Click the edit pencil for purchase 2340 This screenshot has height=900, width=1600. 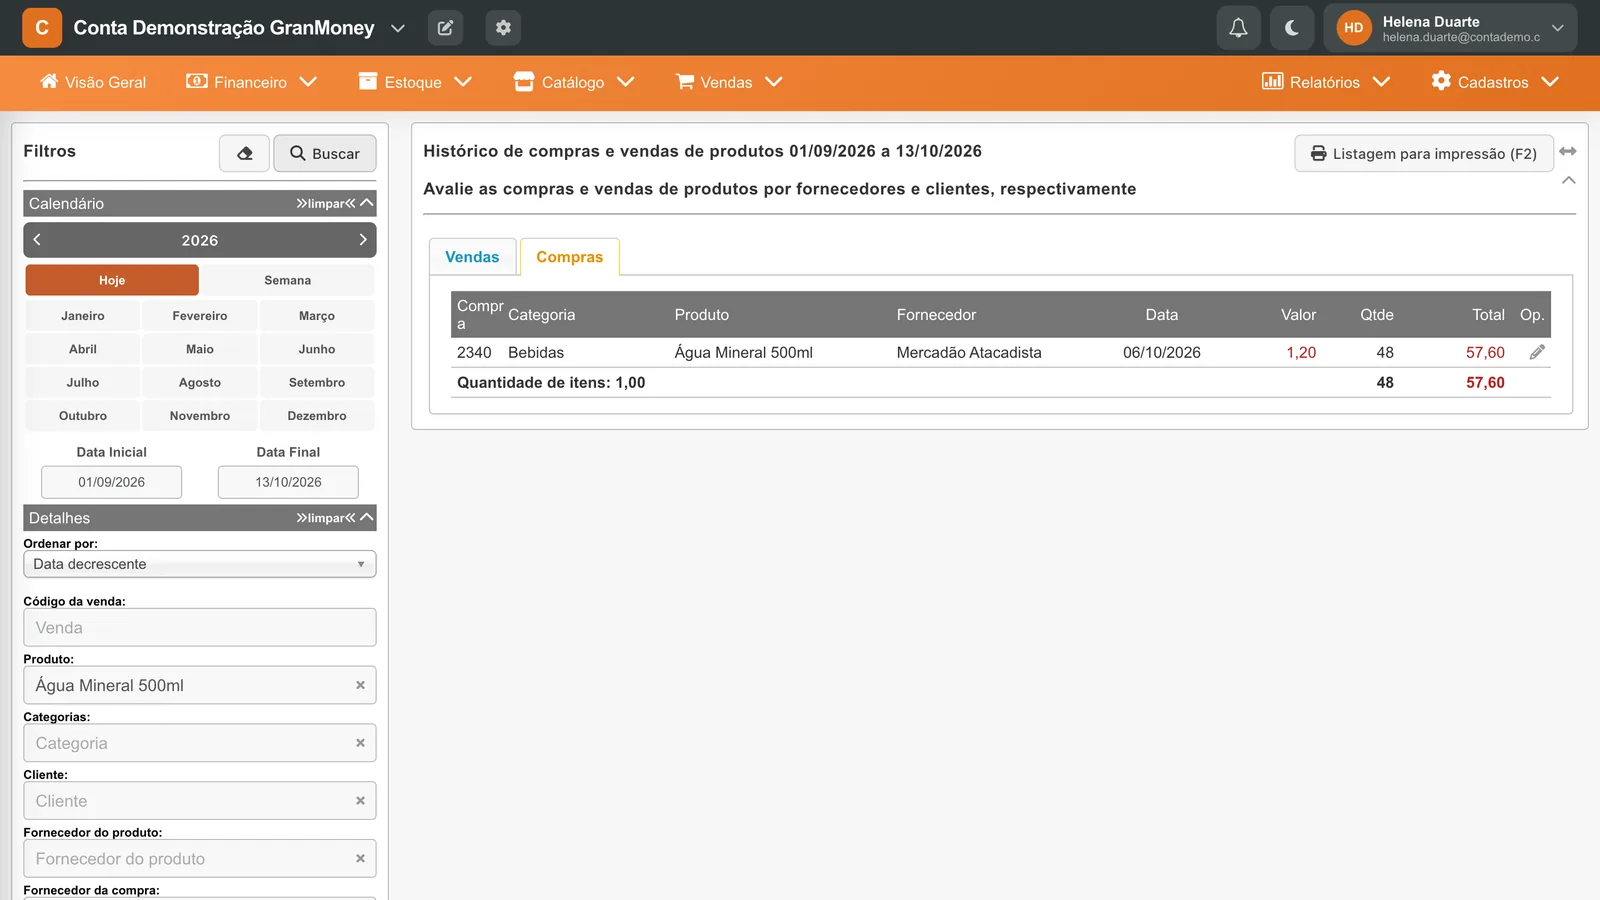click(x=1537, y=352)
